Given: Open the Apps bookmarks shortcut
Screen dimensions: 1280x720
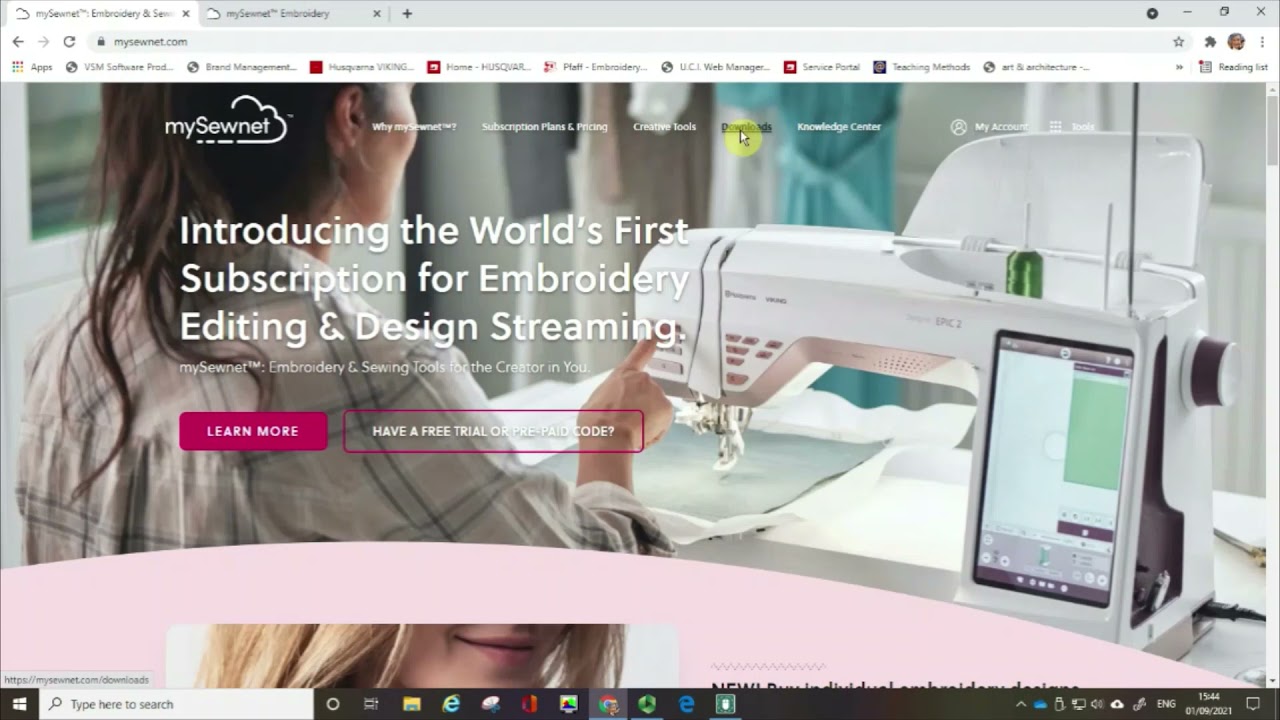Looking at the screenshot, I should [32, 67].
